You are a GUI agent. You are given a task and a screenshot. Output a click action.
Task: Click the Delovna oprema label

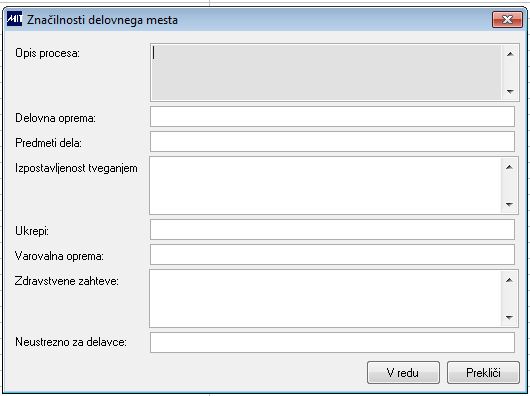(55, 118)
